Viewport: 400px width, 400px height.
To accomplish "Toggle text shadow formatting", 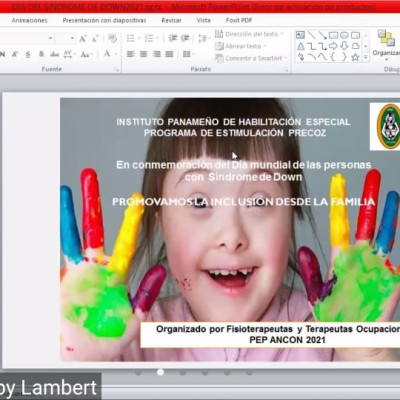I will (x=41, y=54).
